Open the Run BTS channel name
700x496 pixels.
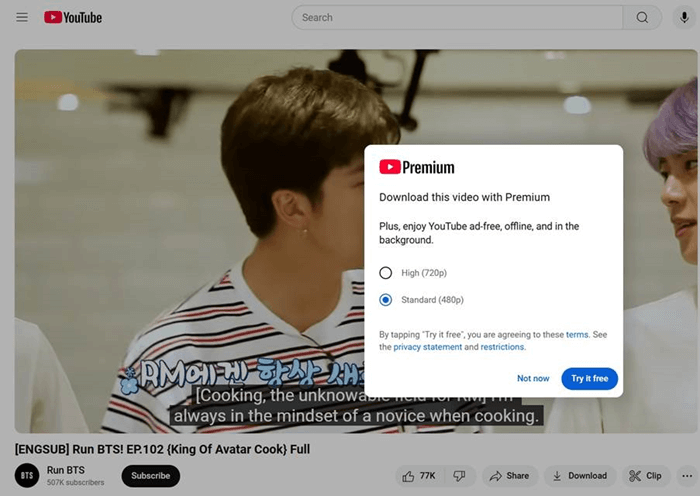[x=66, y=470]
